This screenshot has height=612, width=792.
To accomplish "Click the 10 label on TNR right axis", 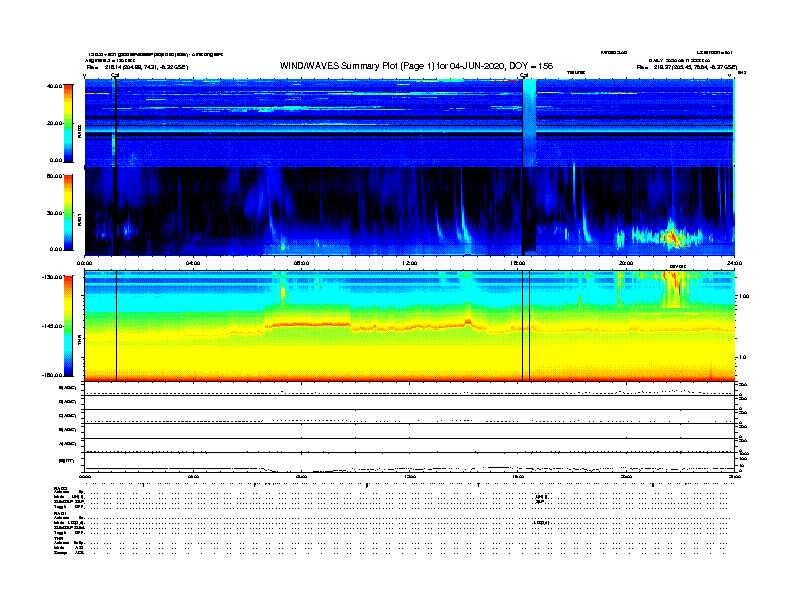I will click(742, 357).
